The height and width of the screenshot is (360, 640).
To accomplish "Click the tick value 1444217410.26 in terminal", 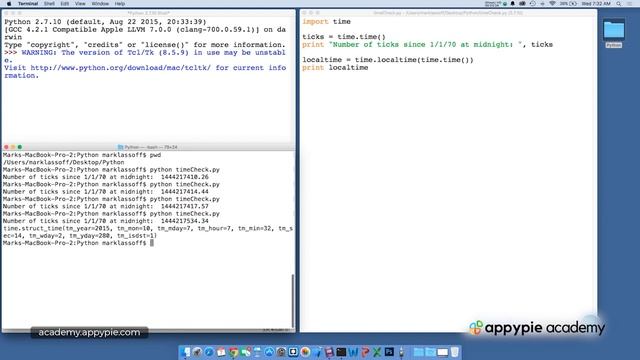I will tap(184, 177).
